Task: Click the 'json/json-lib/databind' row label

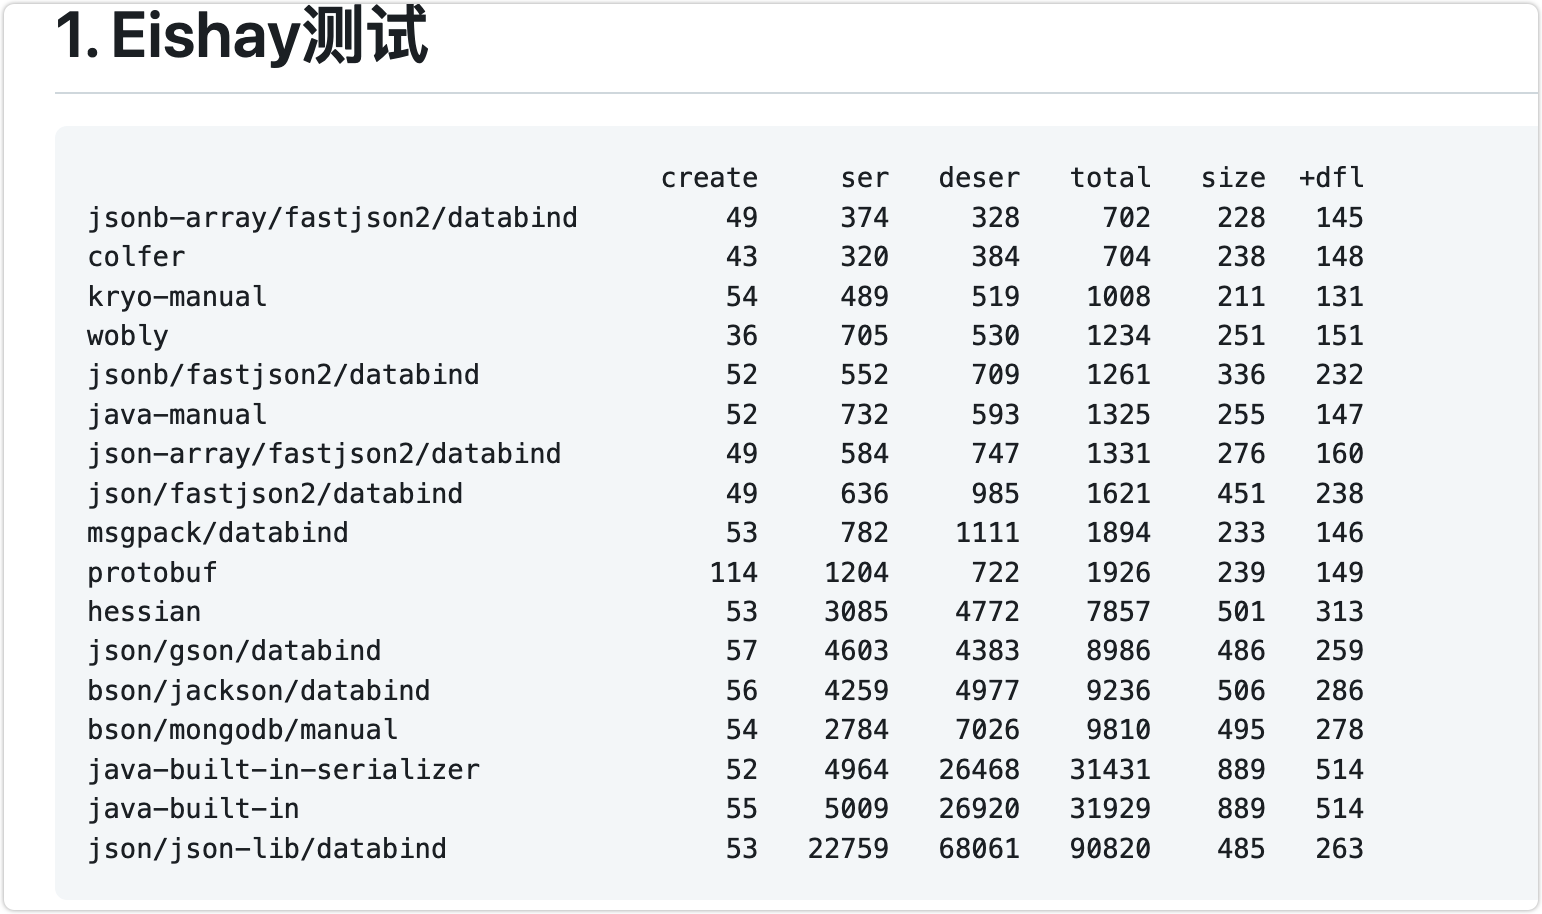Action: coord(267,849)
